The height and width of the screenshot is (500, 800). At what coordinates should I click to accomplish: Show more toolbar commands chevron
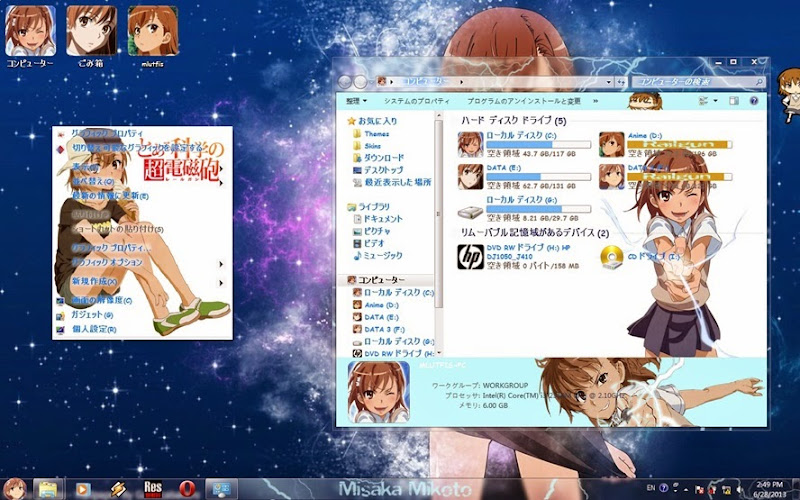tap(595, 101)
